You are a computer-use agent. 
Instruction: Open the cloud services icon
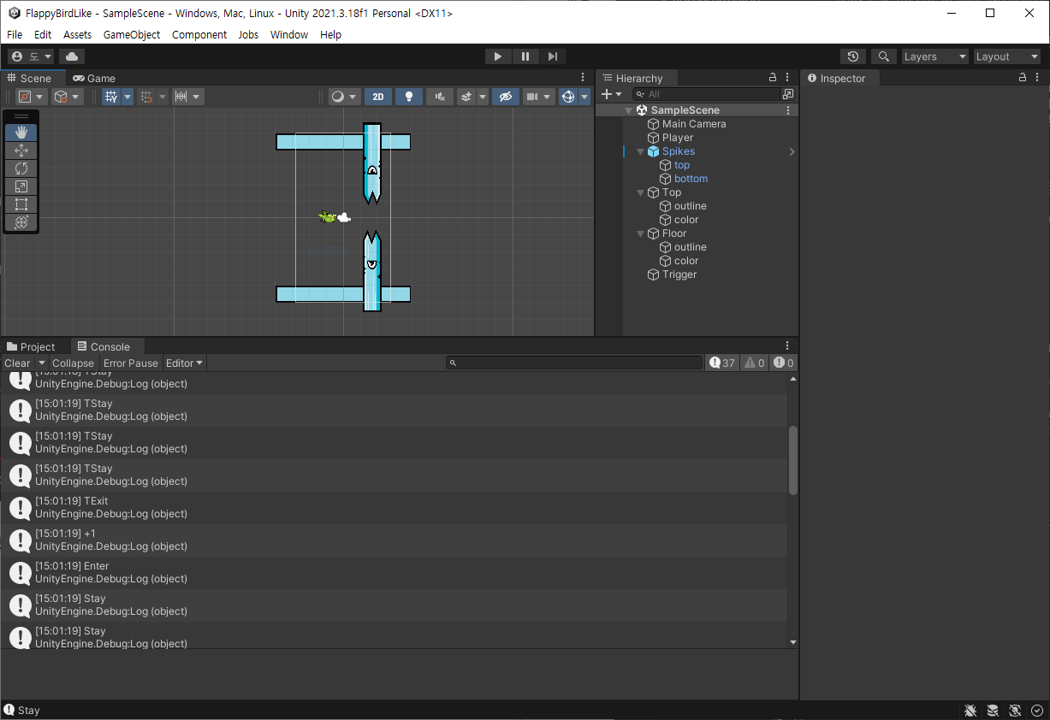(72, 56)
